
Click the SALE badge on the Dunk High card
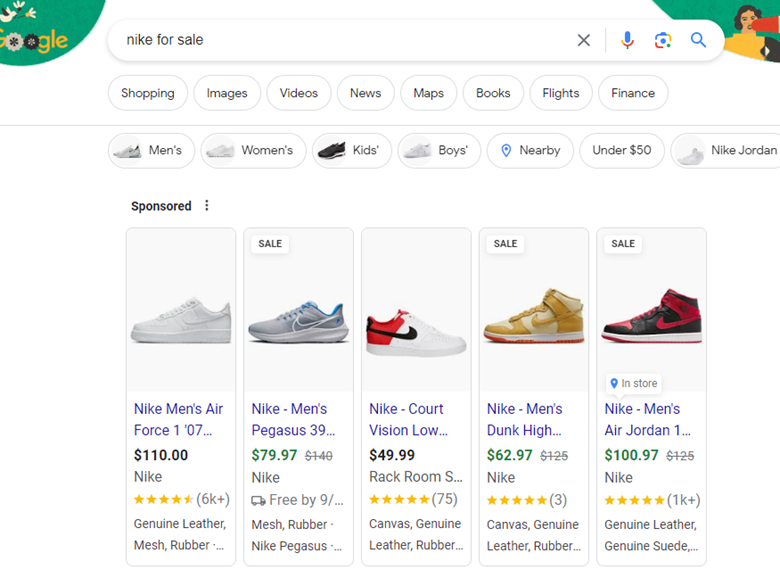[x=505, y=244]
